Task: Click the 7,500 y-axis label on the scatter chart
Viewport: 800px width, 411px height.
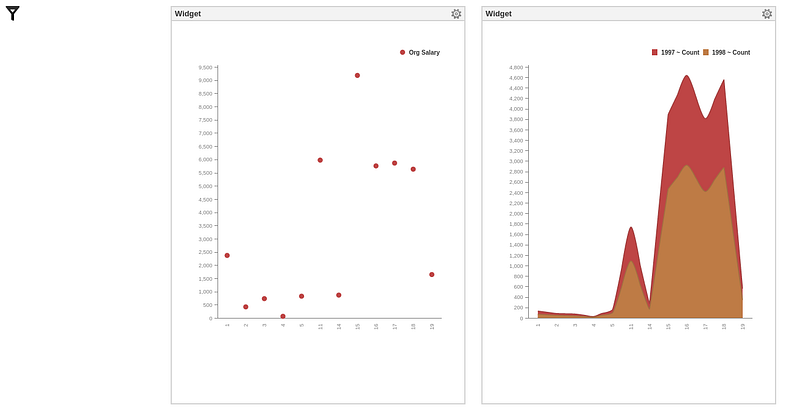Action: coord(206,120)
